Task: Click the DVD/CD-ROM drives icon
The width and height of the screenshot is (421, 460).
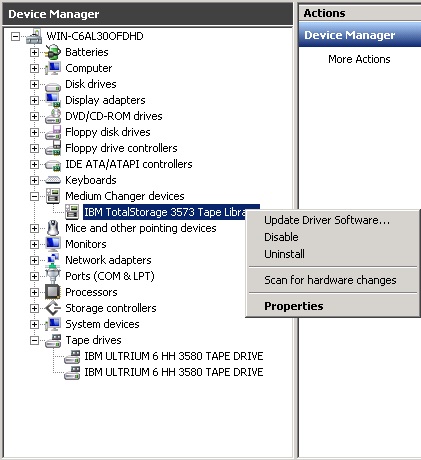Action: point(53,116)
